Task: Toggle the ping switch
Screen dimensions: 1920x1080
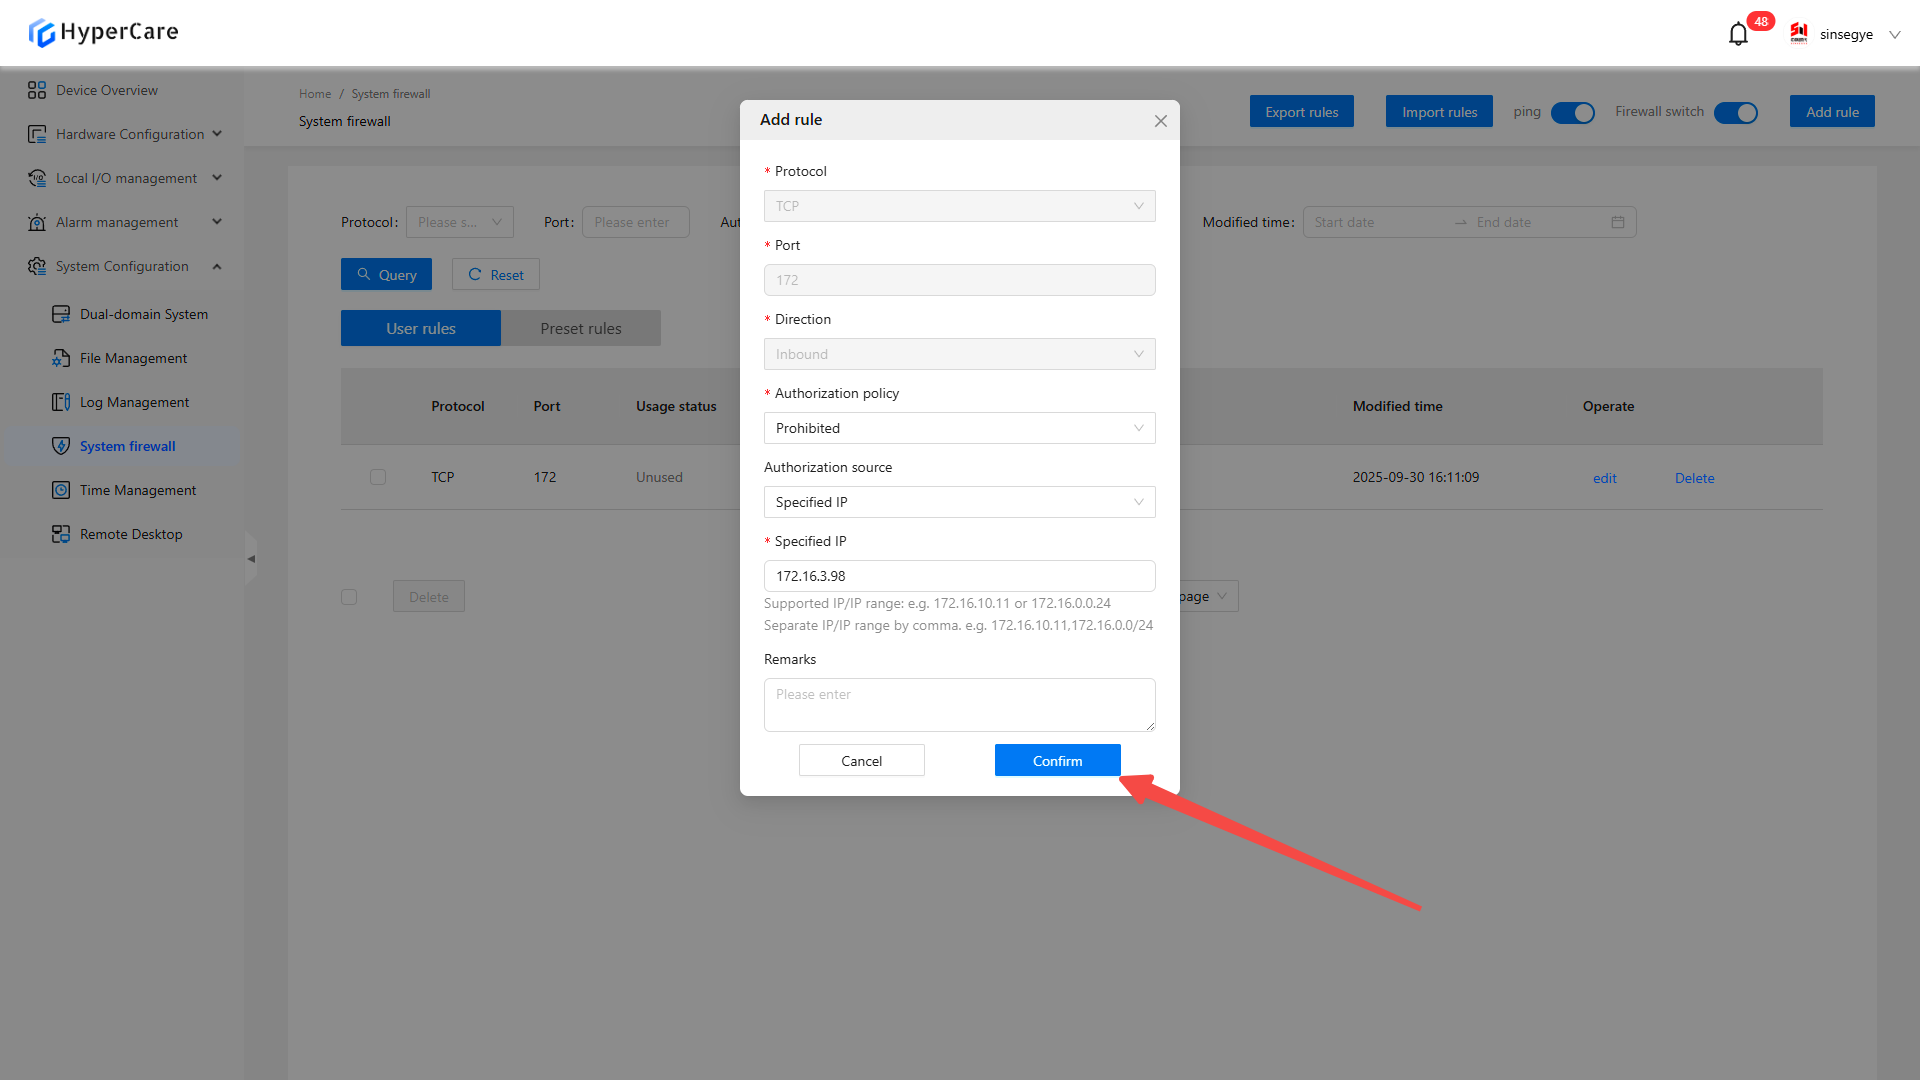Action: point(1572,113)
